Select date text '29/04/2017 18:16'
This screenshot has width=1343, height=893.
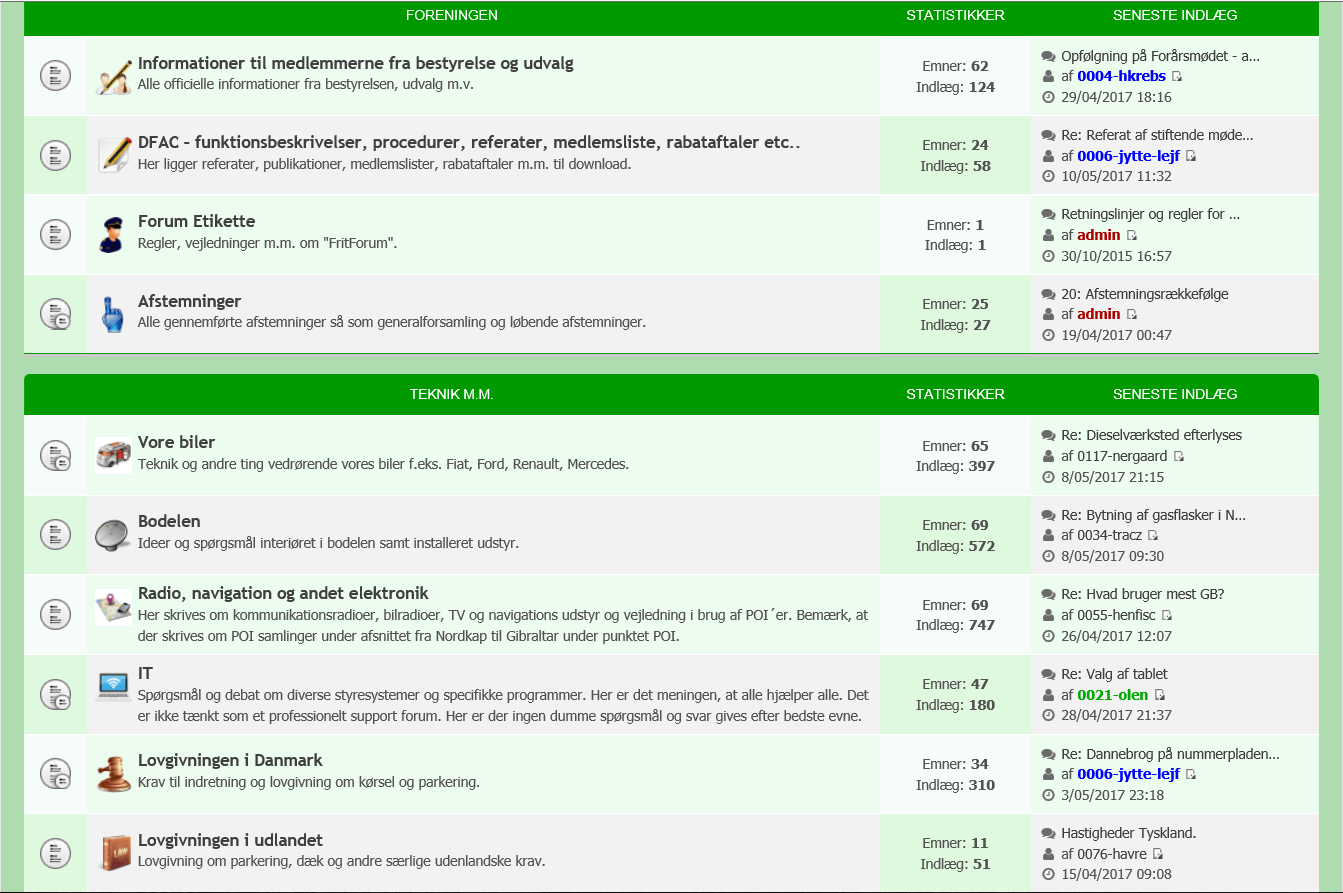click(1116, 97)
